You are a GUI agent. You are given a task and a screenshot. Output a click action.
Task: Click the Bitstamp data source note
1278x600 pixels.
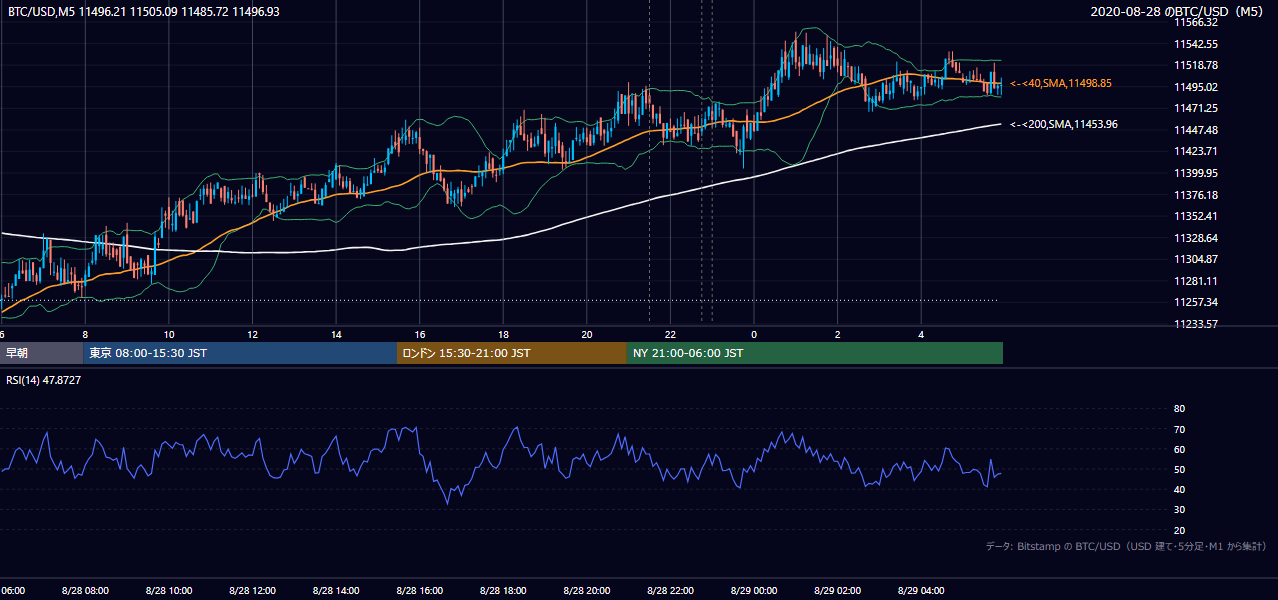coord(1126,546)
